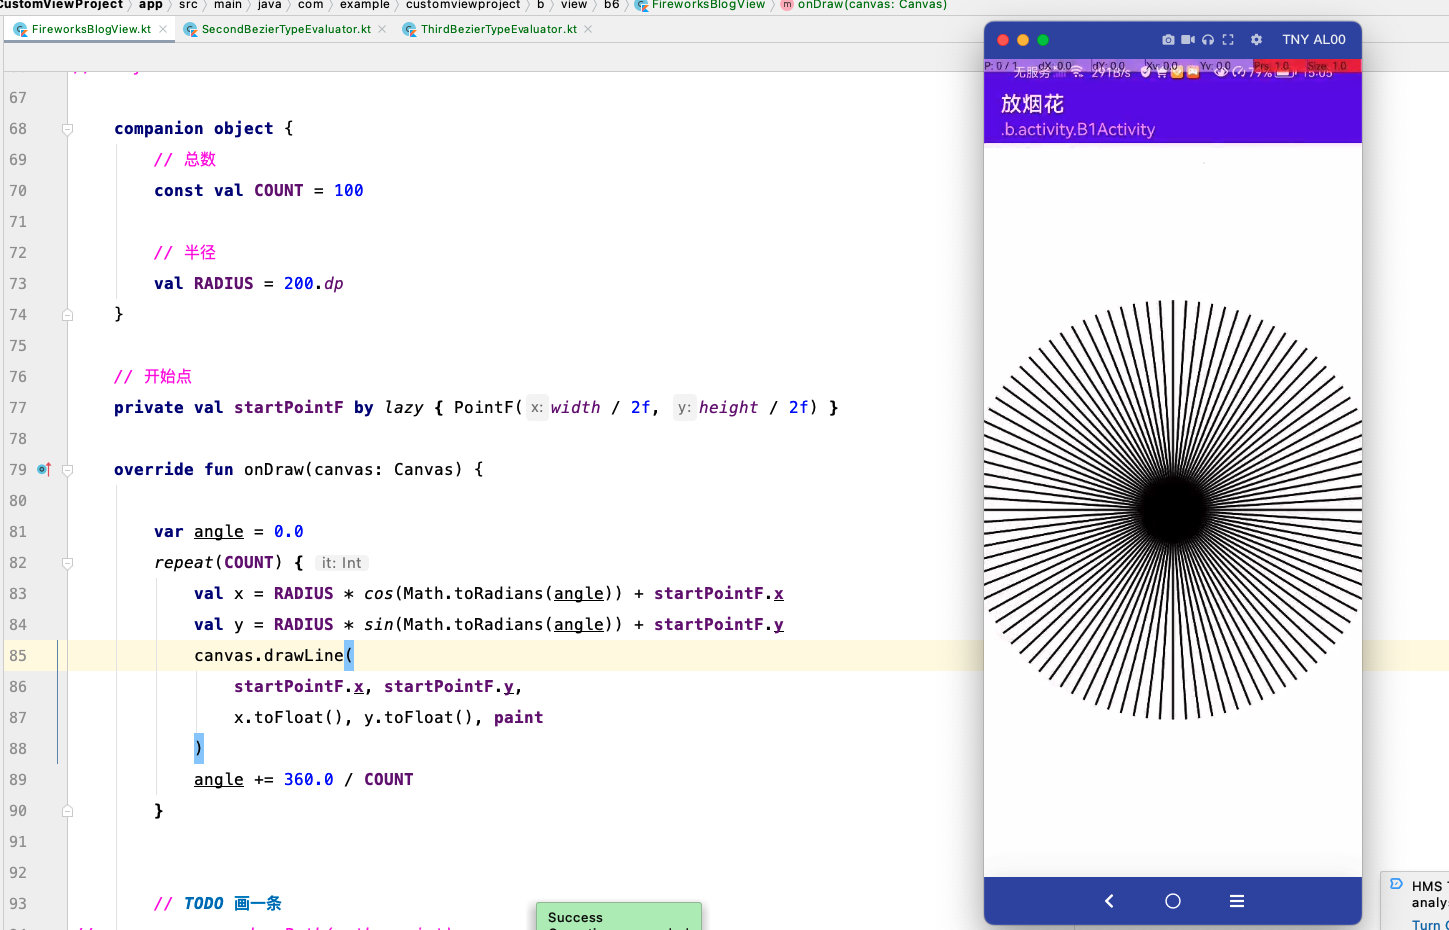The height and width of the screenshot is (930, 1449).
Task: Click 360.0 value on line 89
Action: click(x=309, y=780)
